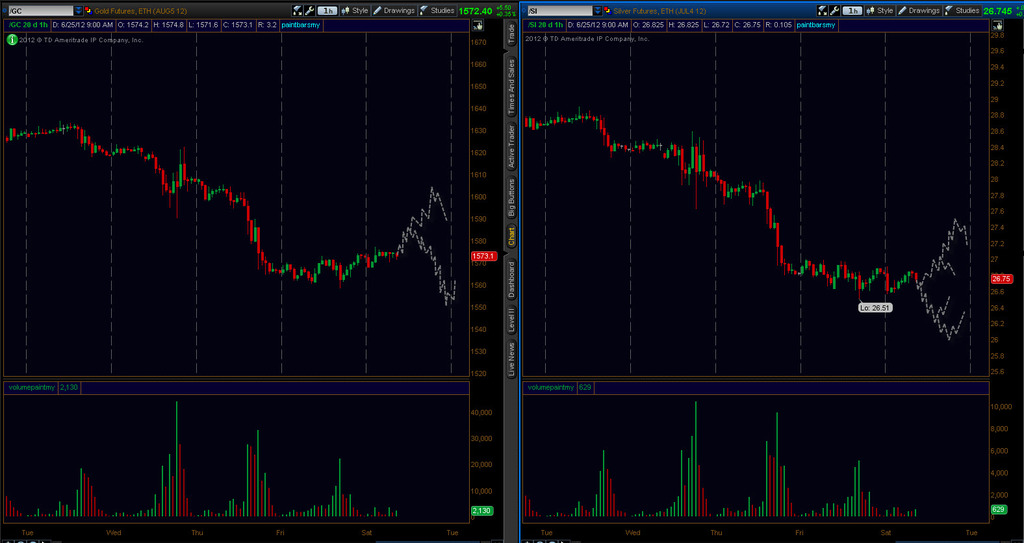1024x543 pixels.
Task: Click Silver last price 26.745
Action: coord(998,11)
